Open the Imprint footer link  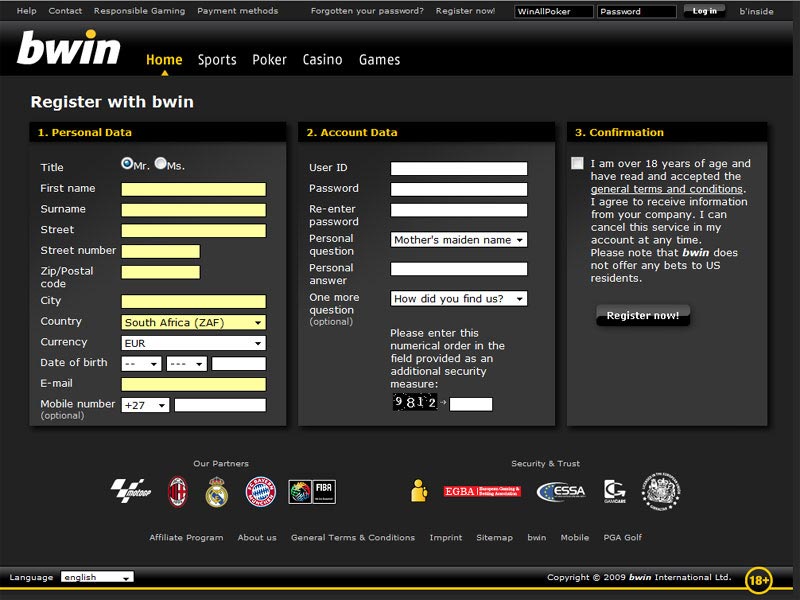pyautogui.click(x=446, y=537)
